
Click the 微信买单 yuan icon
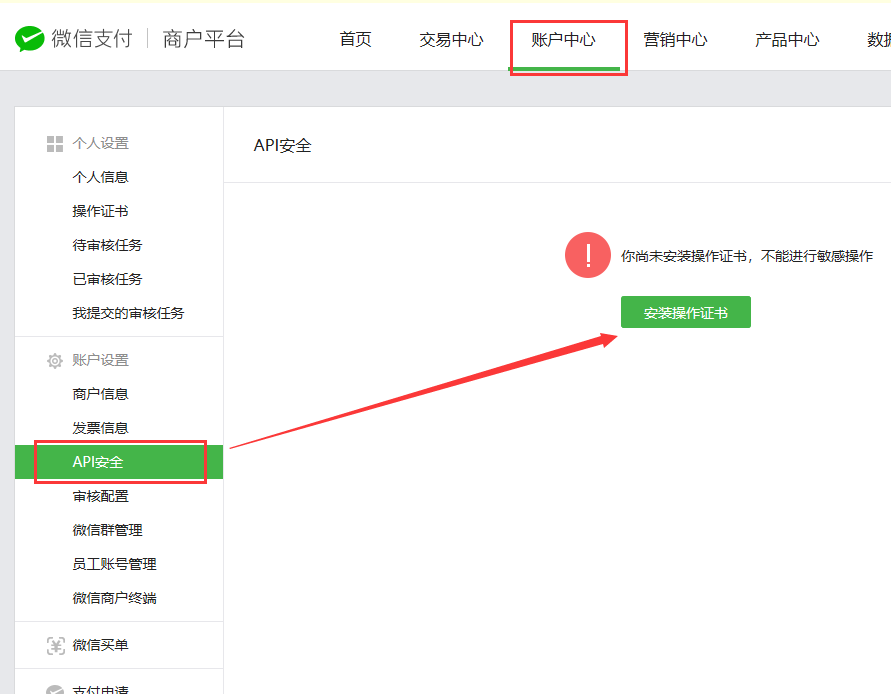(56, 646)
